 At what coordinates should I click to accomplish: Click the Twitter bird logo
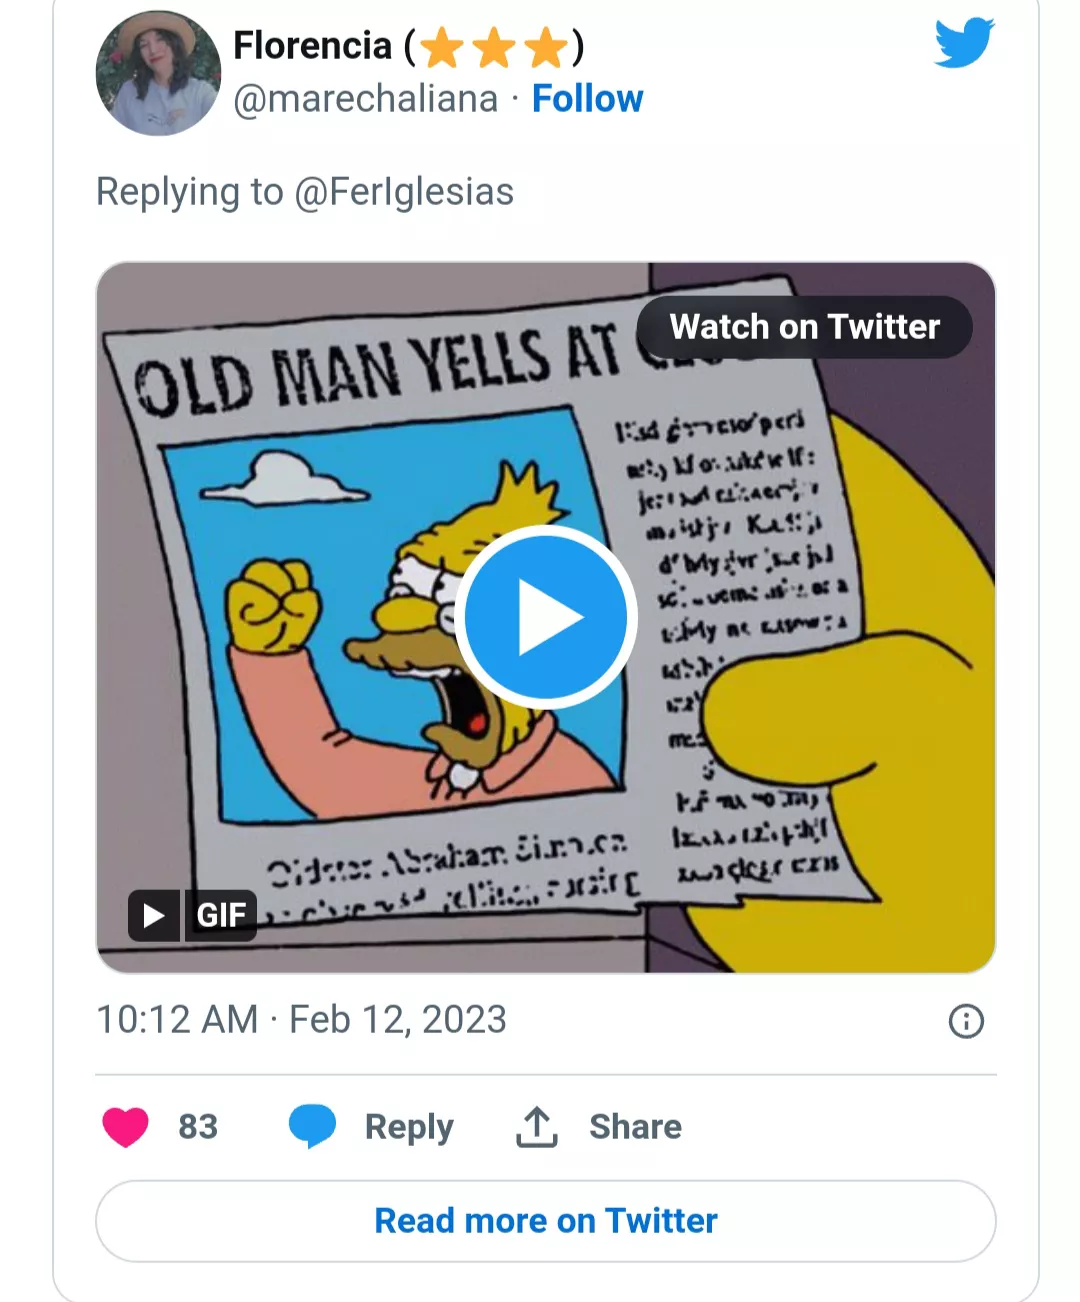click(964, 43)
